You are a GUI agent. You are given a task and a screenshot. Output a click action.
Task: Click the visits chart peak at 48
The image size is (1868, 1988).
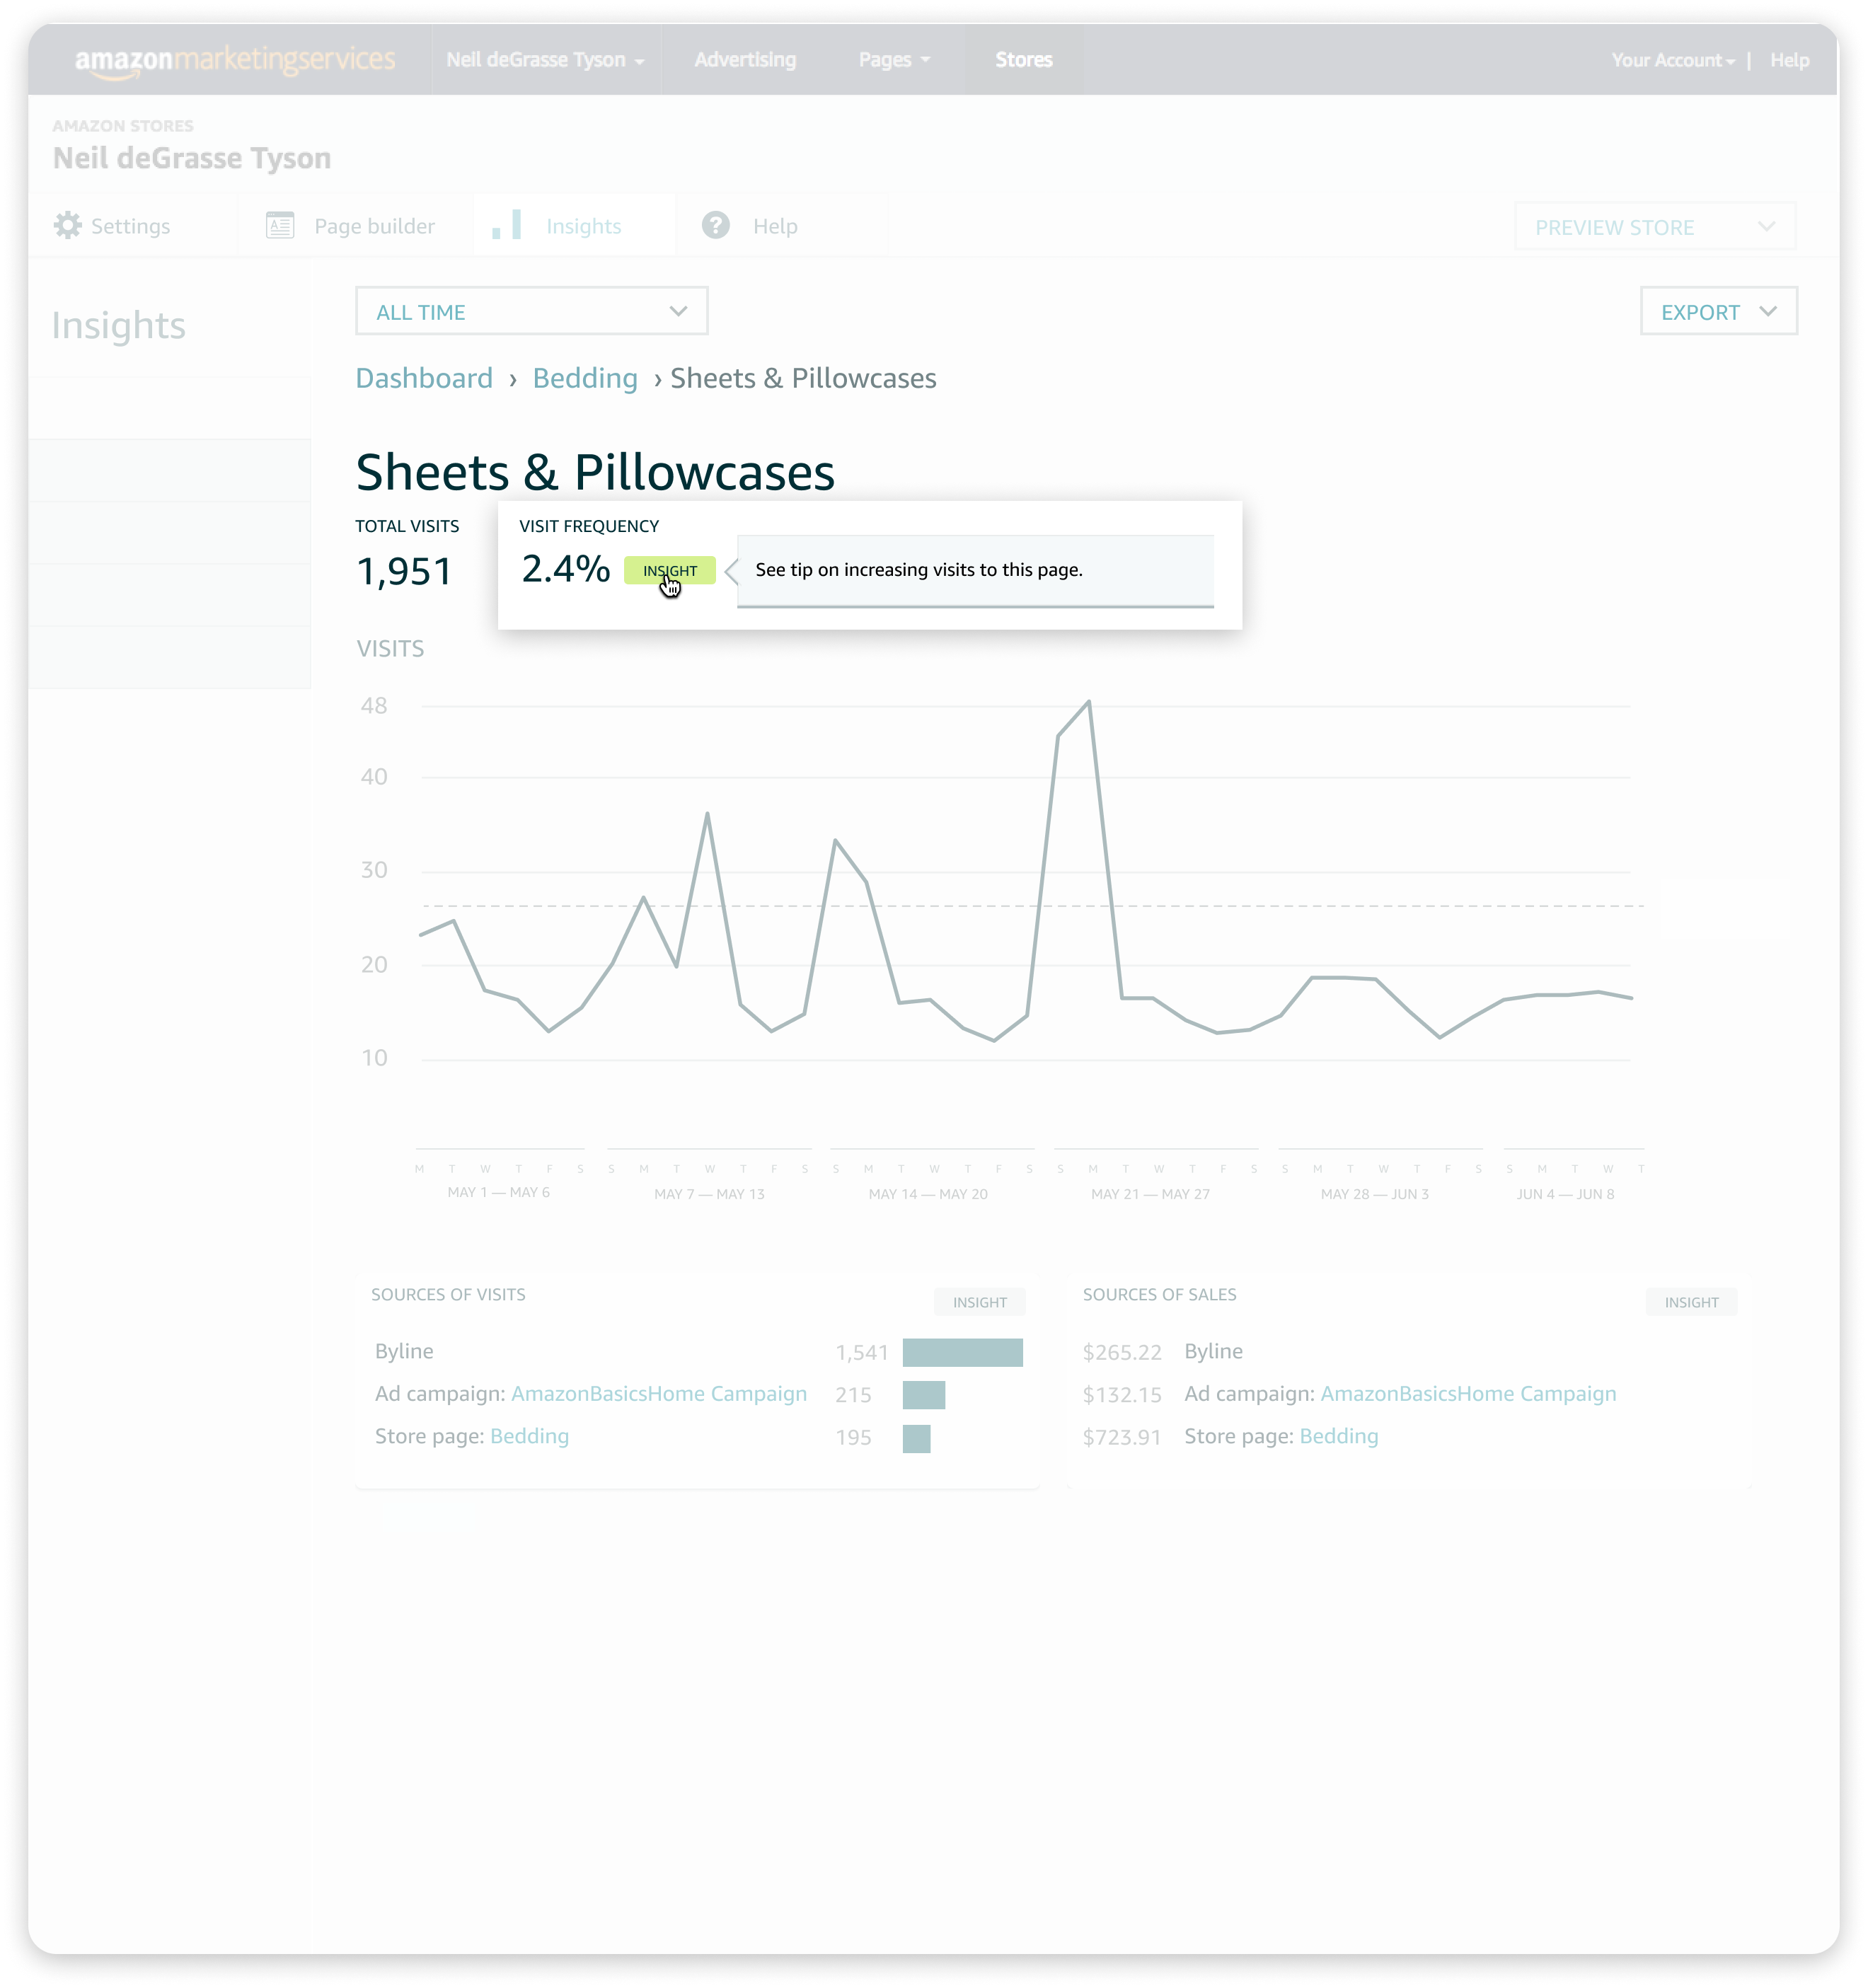click(x=1088, y=702)
